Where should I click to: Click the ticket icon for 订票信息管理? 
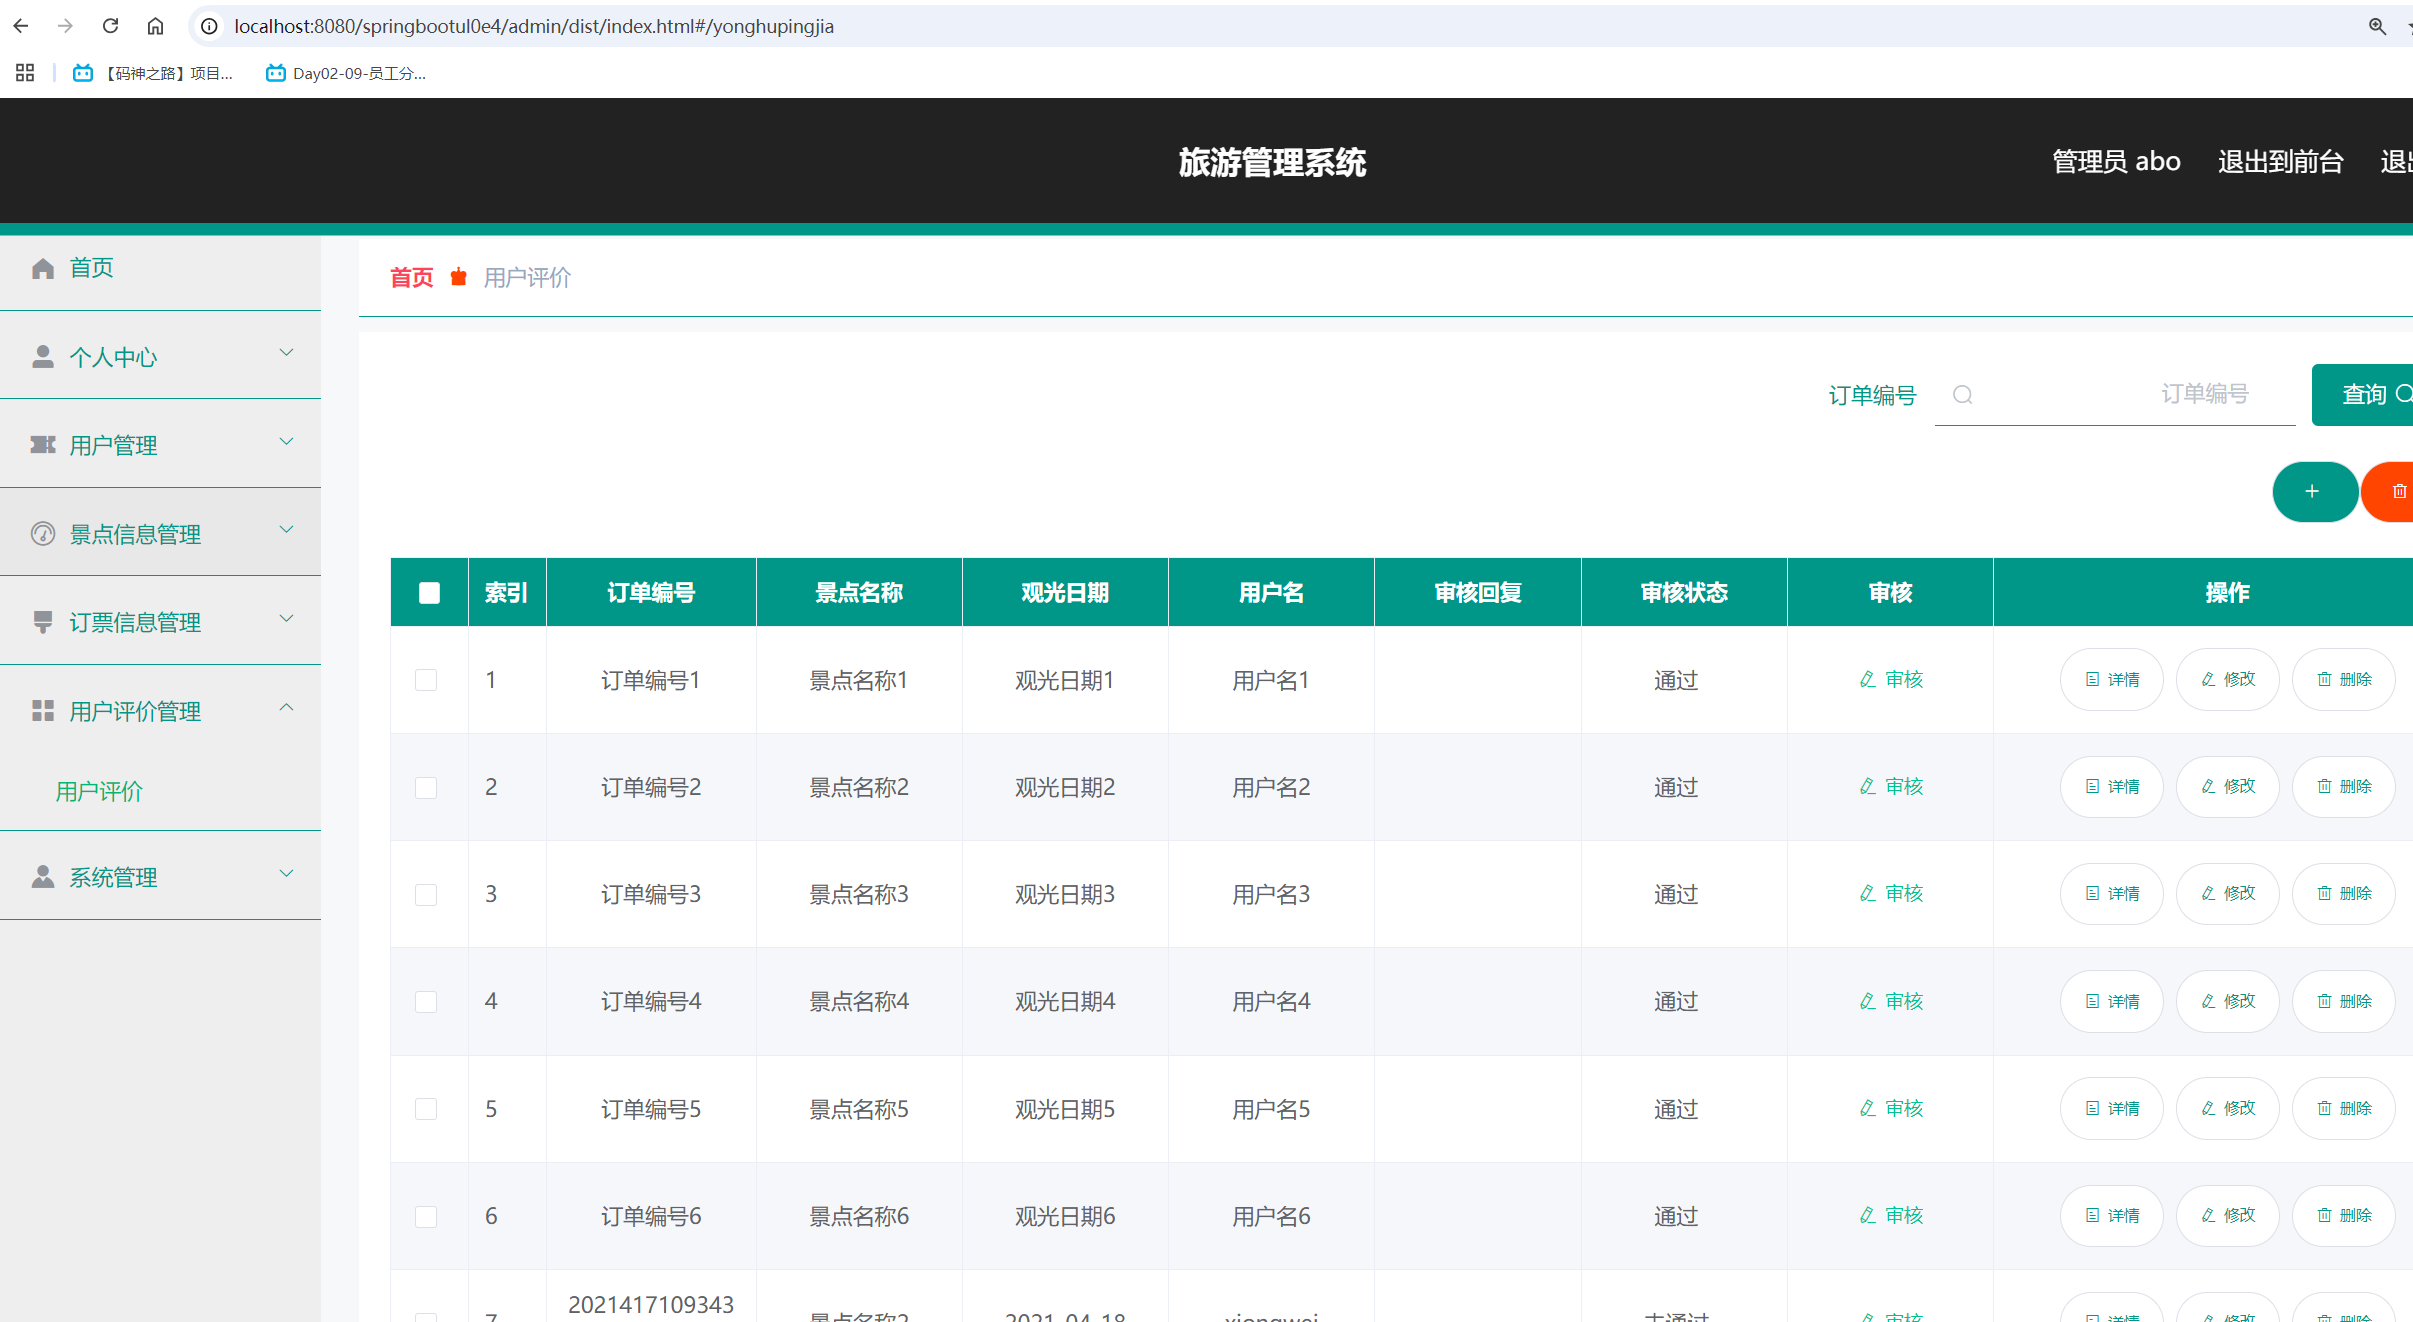click(42, 622)
